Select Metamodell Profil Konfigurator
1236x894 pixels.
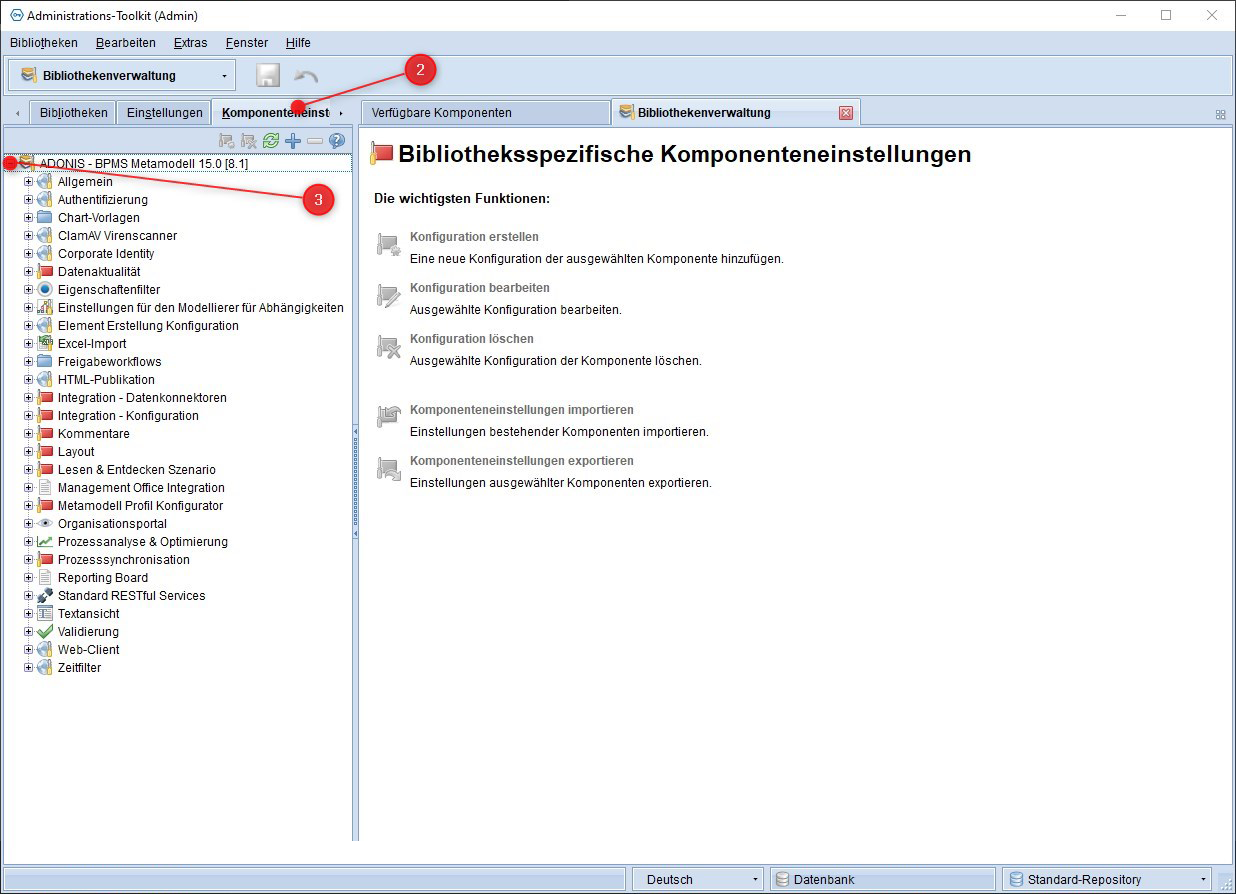point(141,506)
